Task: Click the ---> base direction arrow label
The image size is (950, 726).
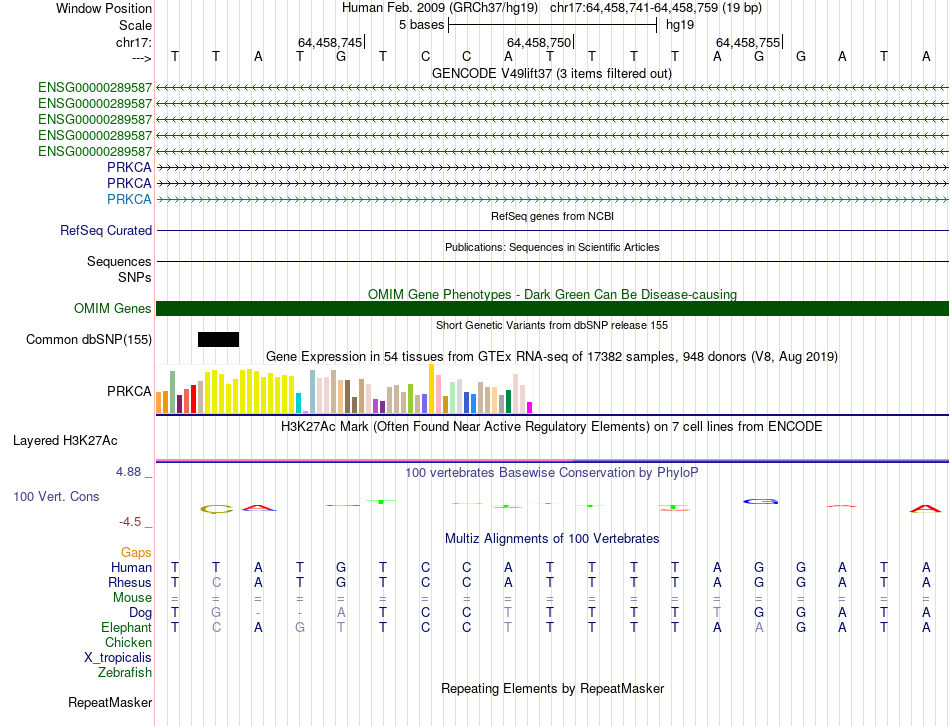Action: click(142, 58)
